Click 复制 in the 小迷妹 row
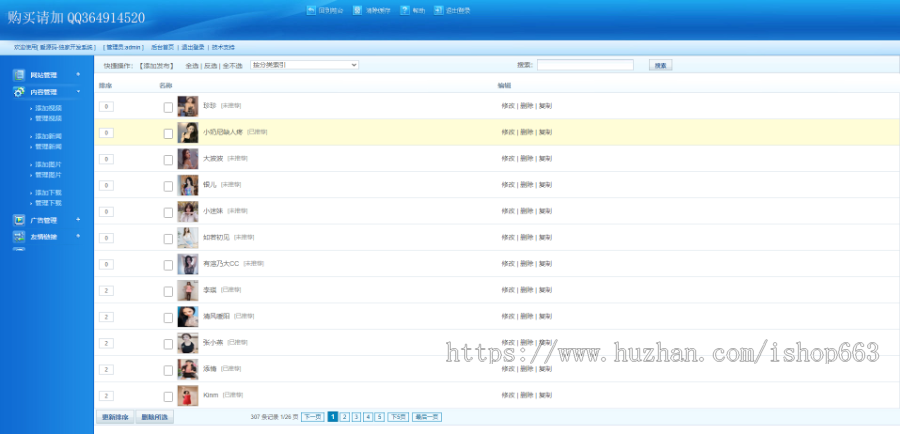Image resolution: width=900 pixels, height=434 pixels. coord(545,211)
